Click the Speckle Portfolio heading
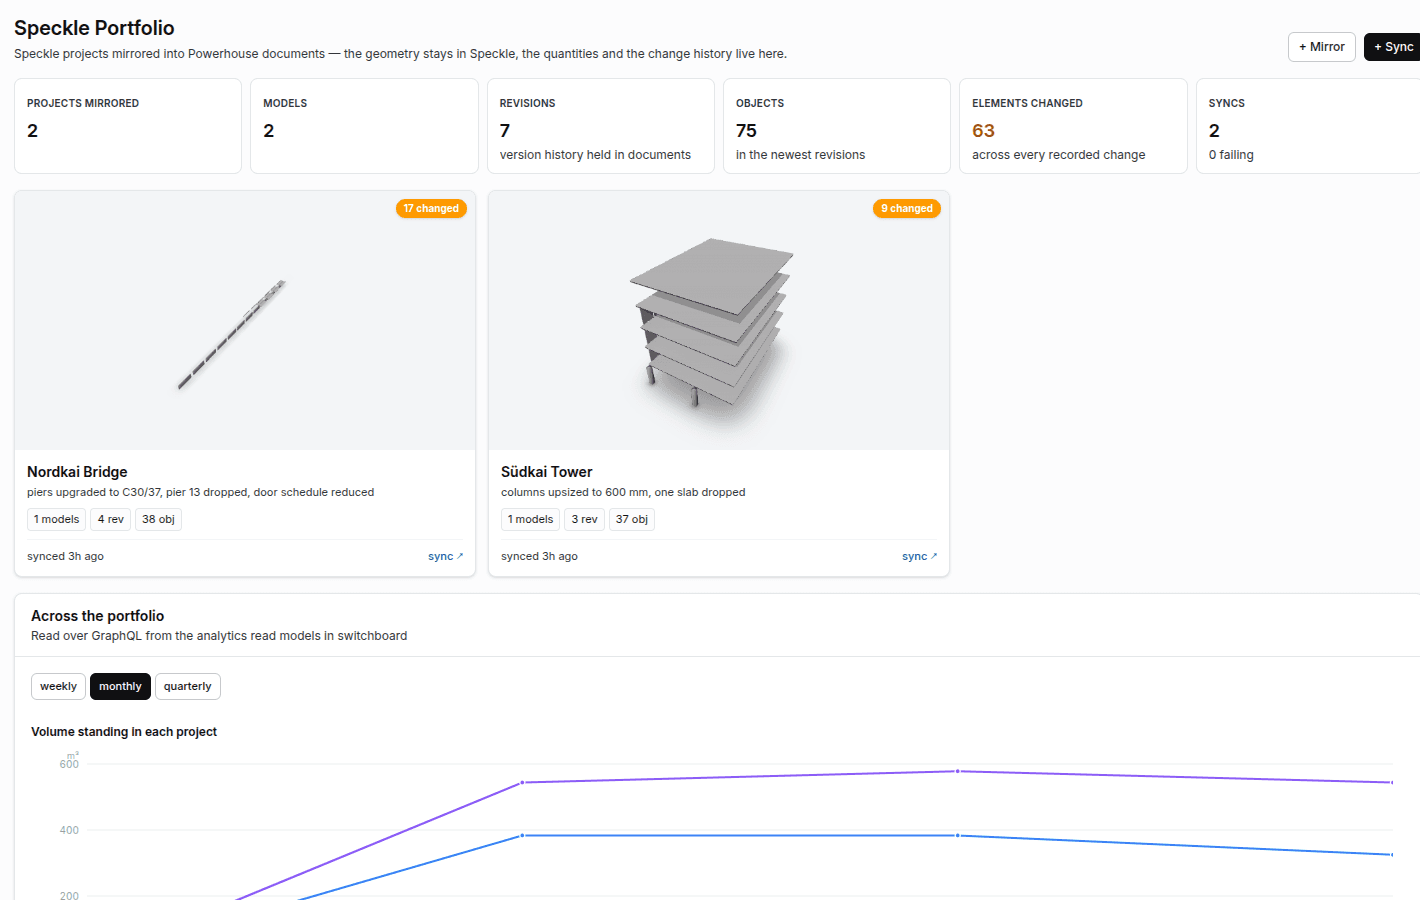The image size is (1420, 900). [94, 28]
